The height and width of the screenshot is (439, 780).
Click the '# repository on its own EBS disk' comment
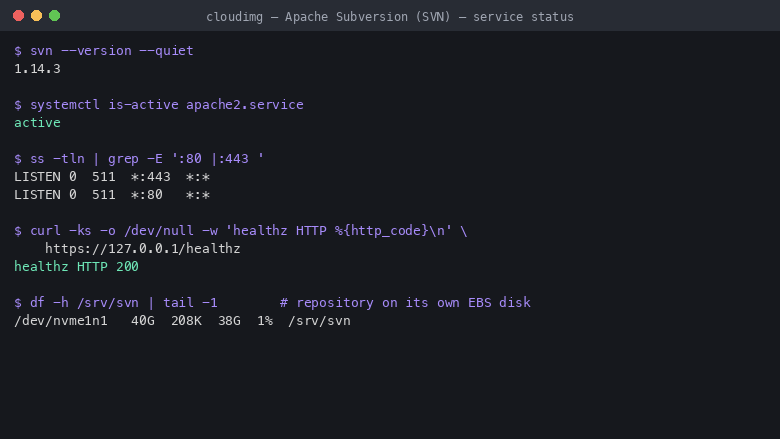click(405, 303)
